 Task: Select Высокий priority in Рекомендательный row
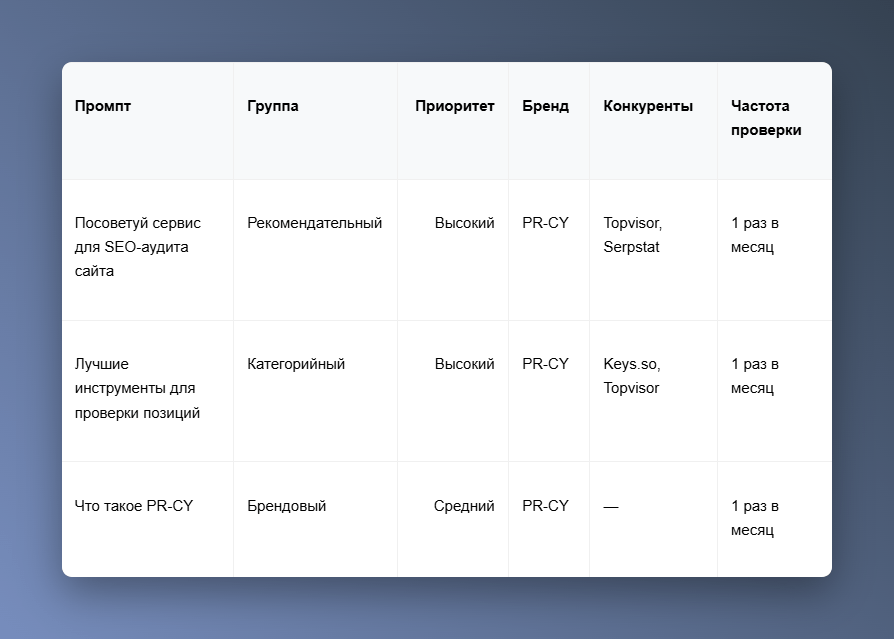pyautogui.click(x=464, y=223)
